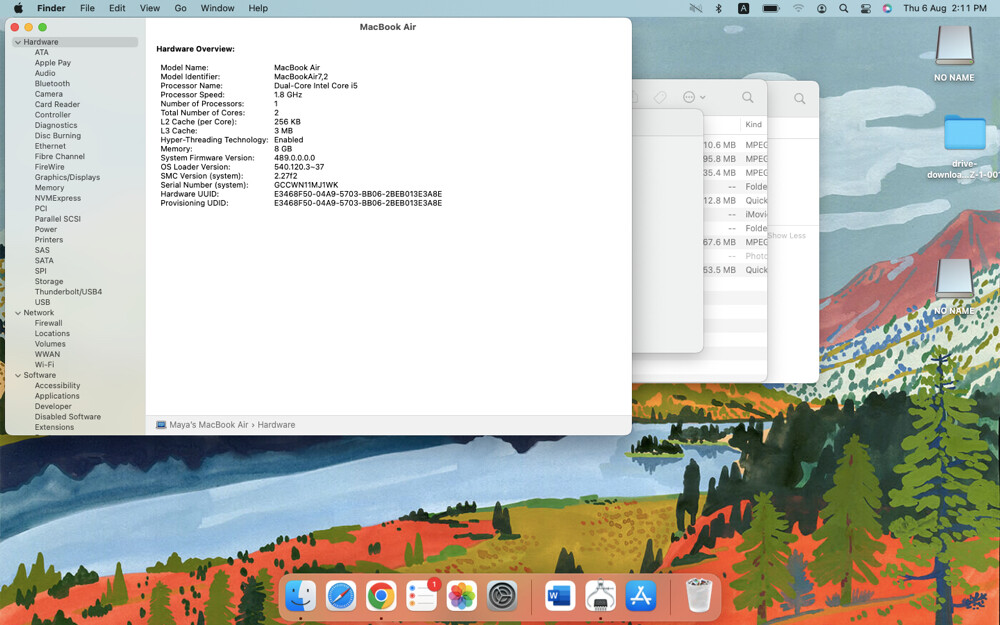This screenshot has width=1000, height=625.
Task: Select Applications under Software
Action: click(57, 396)
